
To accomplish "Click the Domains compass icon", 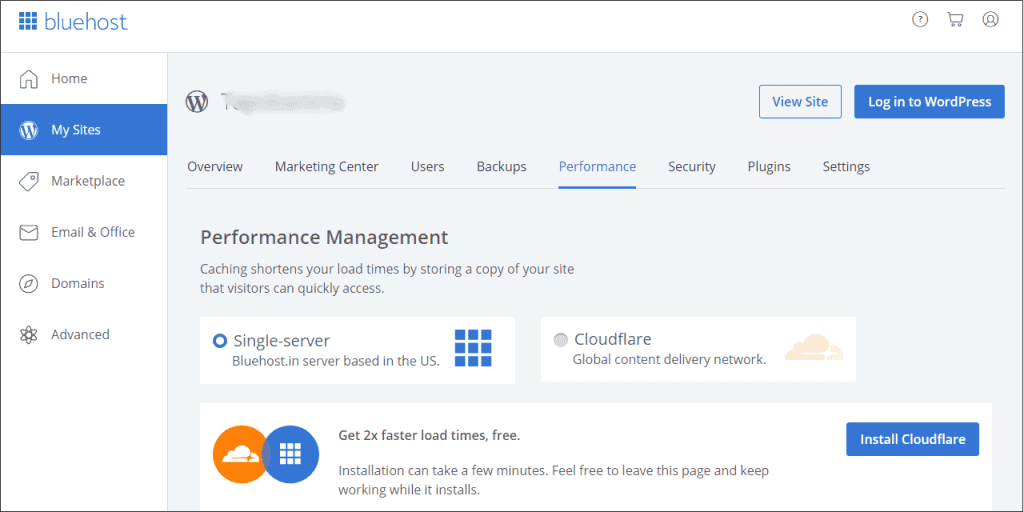I will click(29, 284).
